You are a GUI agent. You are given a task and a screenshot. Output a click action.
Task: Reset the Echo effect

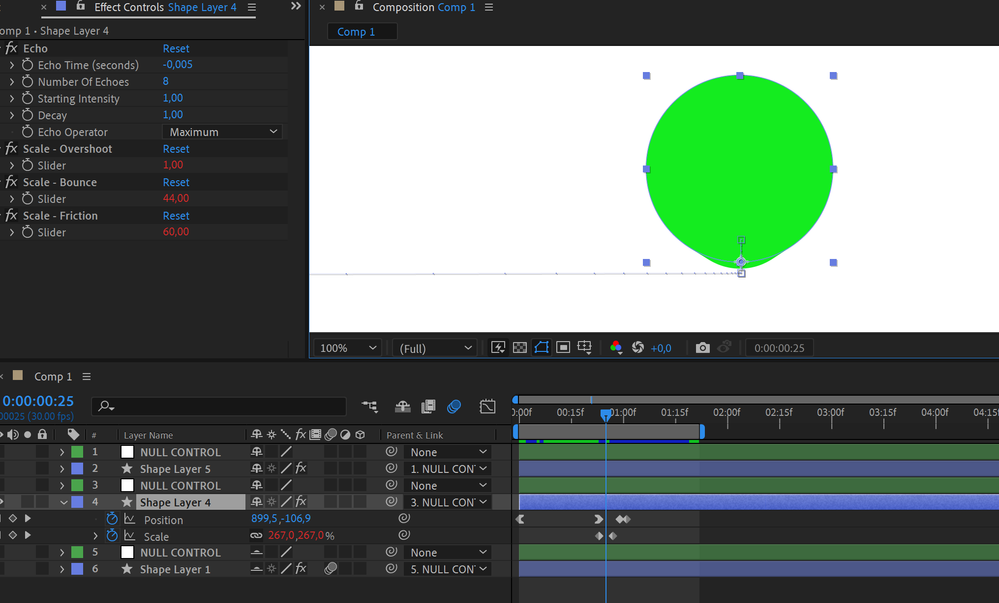pyautogui.click(x=176, y=48)
